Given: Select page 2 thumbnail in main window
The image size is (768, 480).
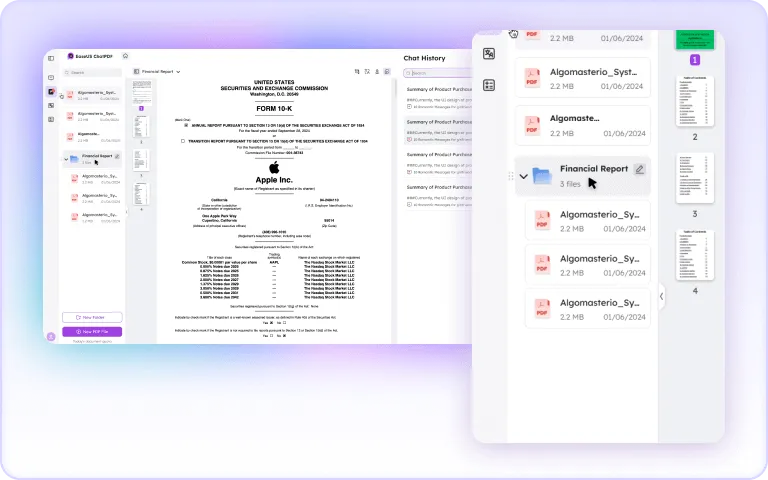Looking at the screenshot, I should pyautogui.click(x=142, y=126).
